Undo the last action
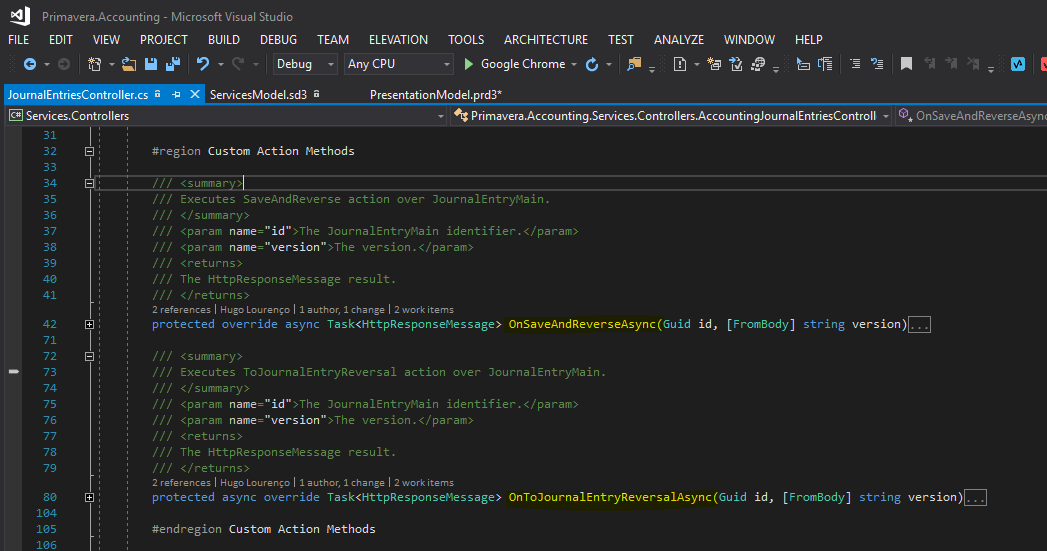The height and width of the screenshot is (551, 1047). (x=203, y=64)
